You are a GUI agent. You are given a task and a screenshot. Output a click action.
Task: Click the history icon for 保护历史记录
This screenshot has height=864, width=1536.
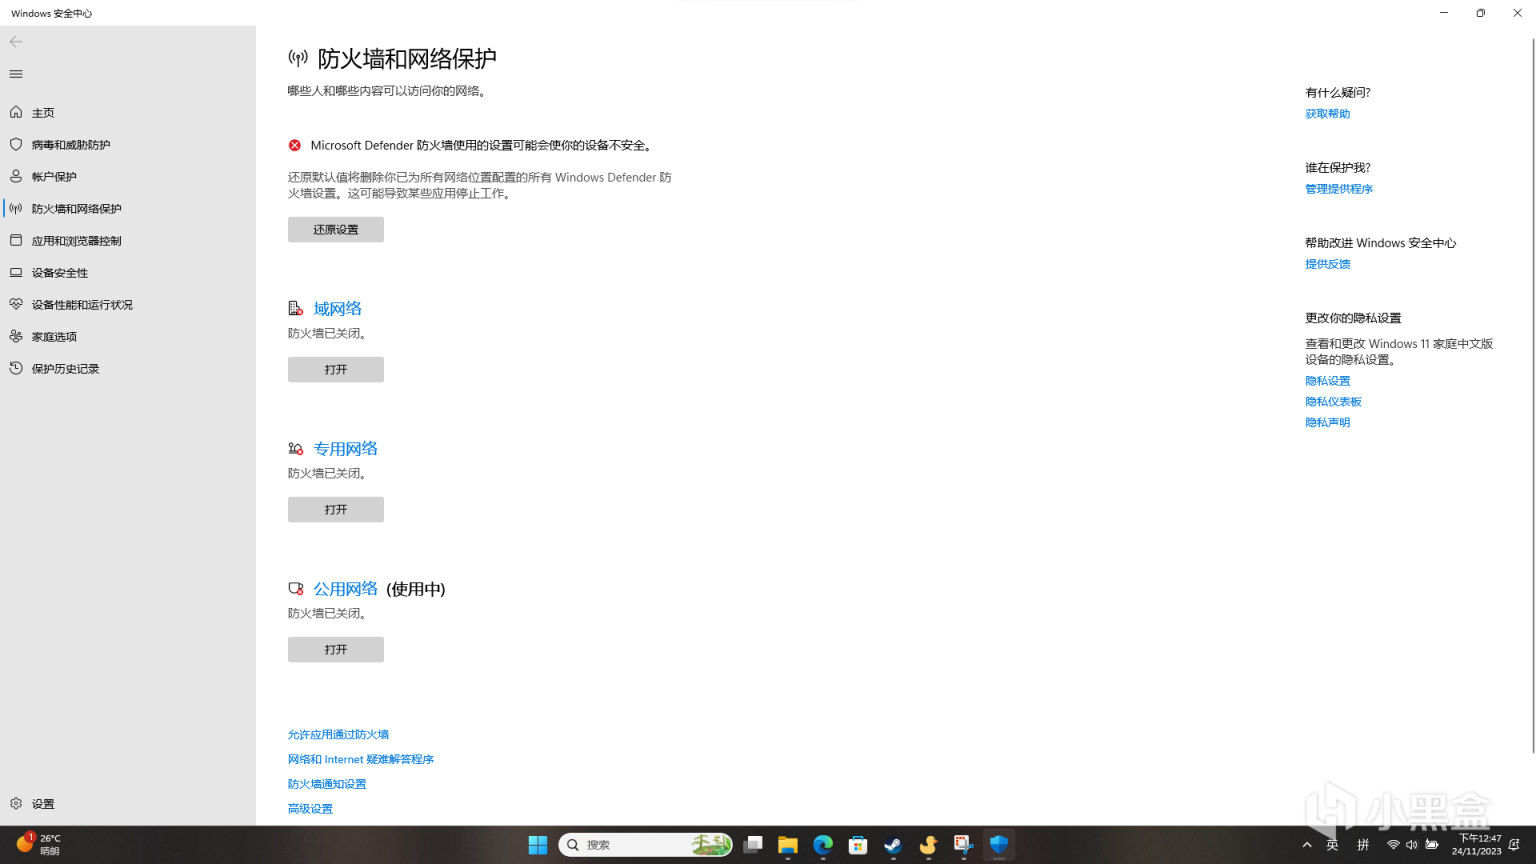coord(16,368)
